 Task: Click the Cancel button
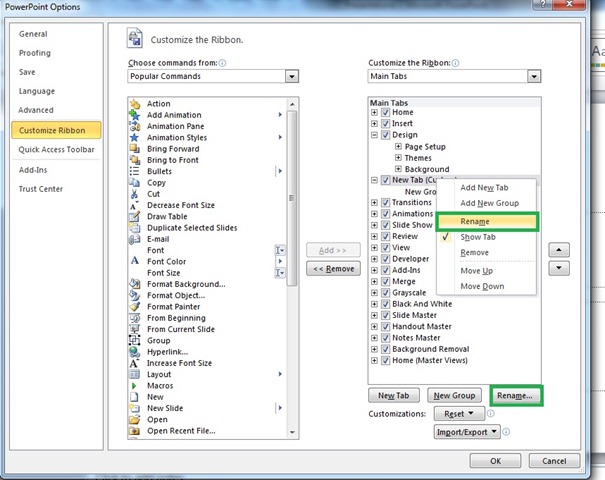(554, 461)
